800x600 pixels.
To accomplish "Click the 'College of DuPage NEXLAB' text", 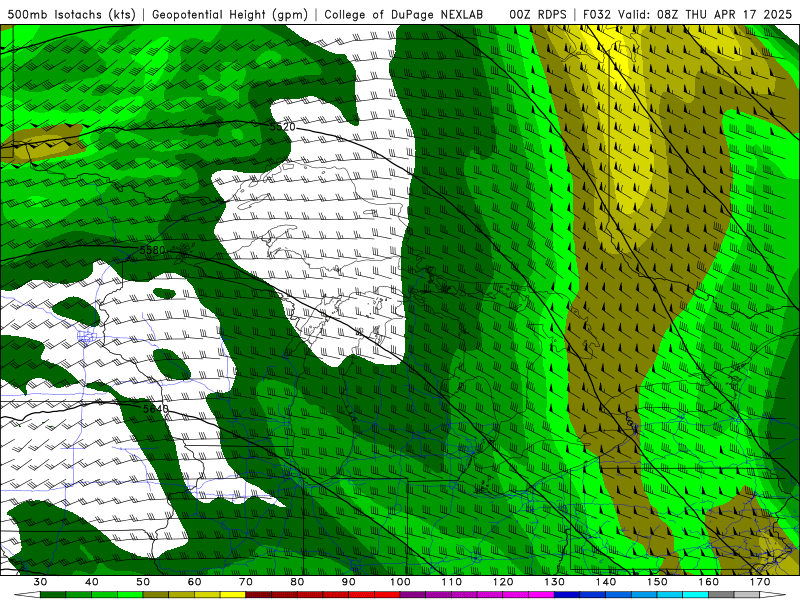I will click(x=404, y=14).
